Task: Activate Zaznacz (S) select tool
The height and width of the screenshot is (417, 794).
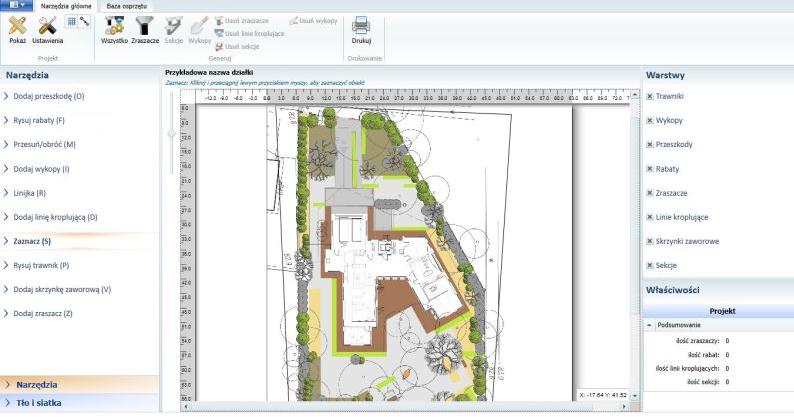Action: tap(32, 241)
